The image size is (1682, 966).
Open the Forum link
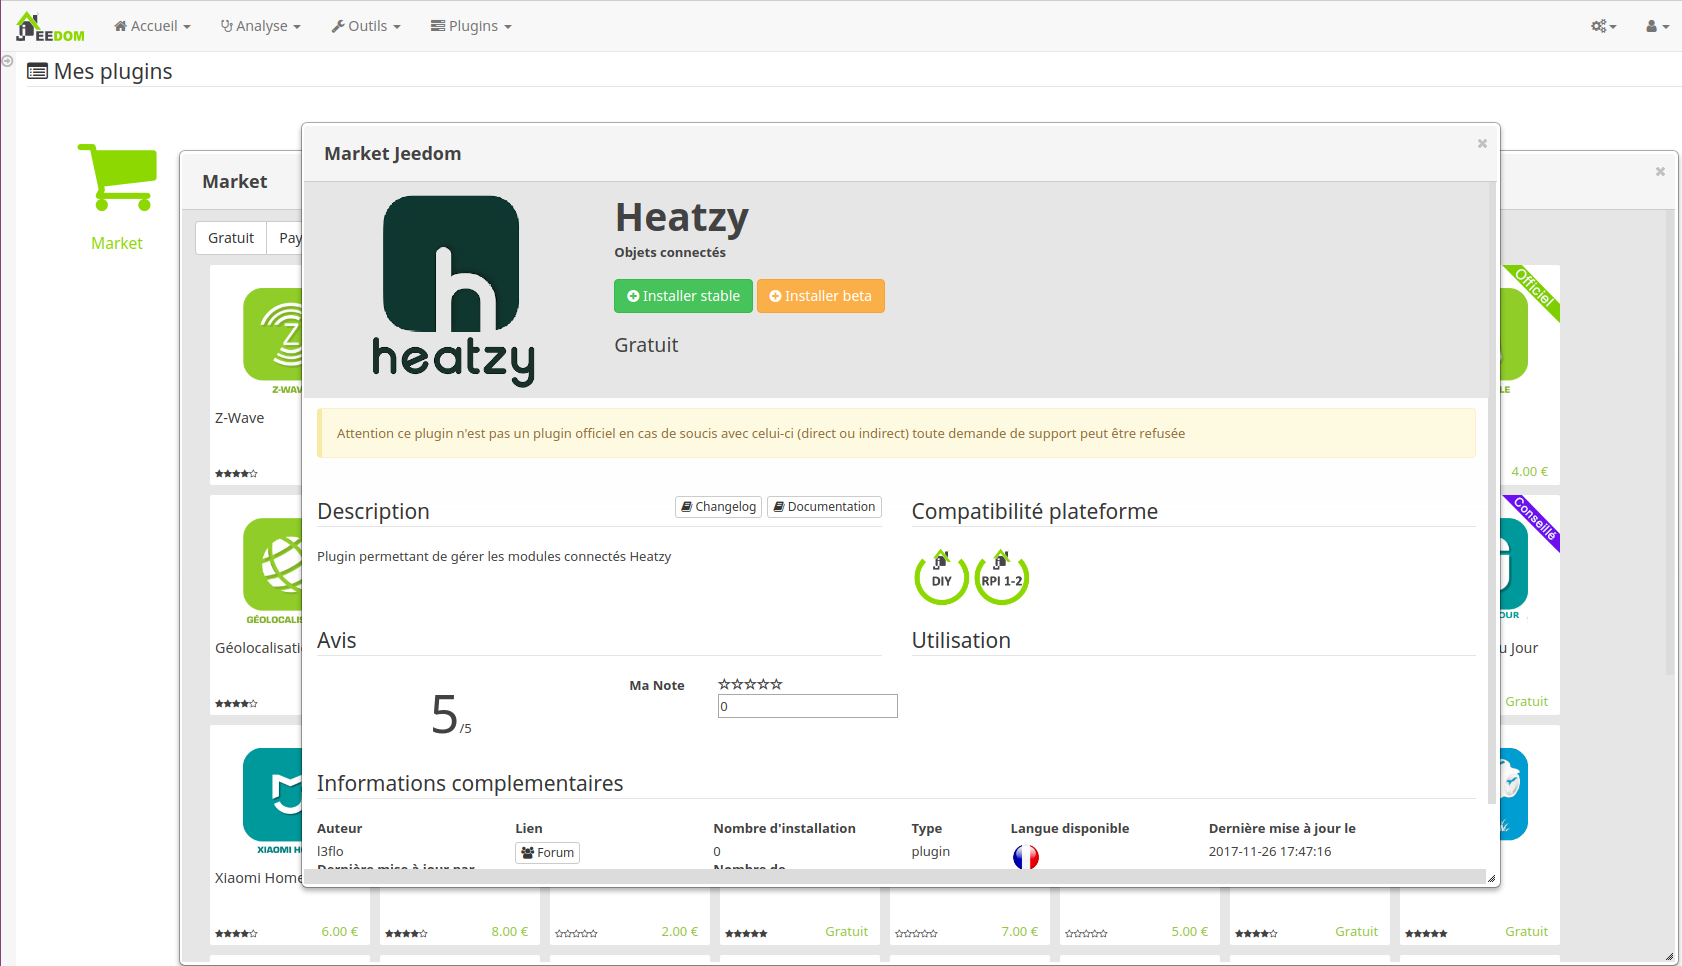pos(548,853)
